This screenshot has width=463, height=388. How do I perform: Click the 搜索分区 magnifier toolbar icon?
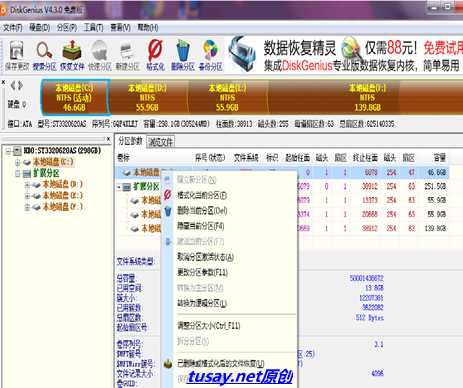(44, 55)
